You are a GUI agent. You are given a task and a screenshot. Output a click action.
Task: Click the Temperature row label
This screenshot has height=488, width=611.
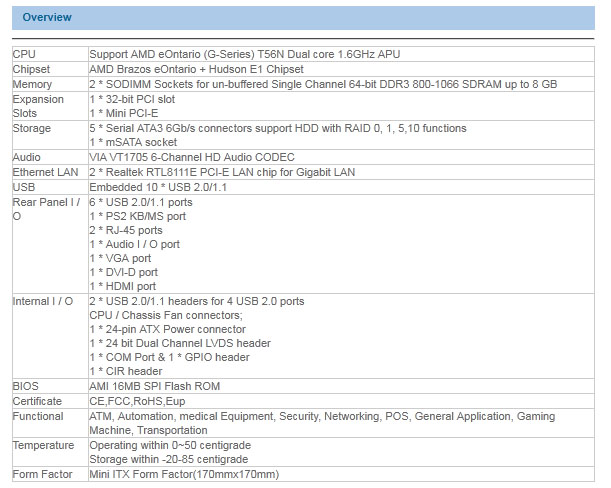pyautogui.click(x=43, y=445)
